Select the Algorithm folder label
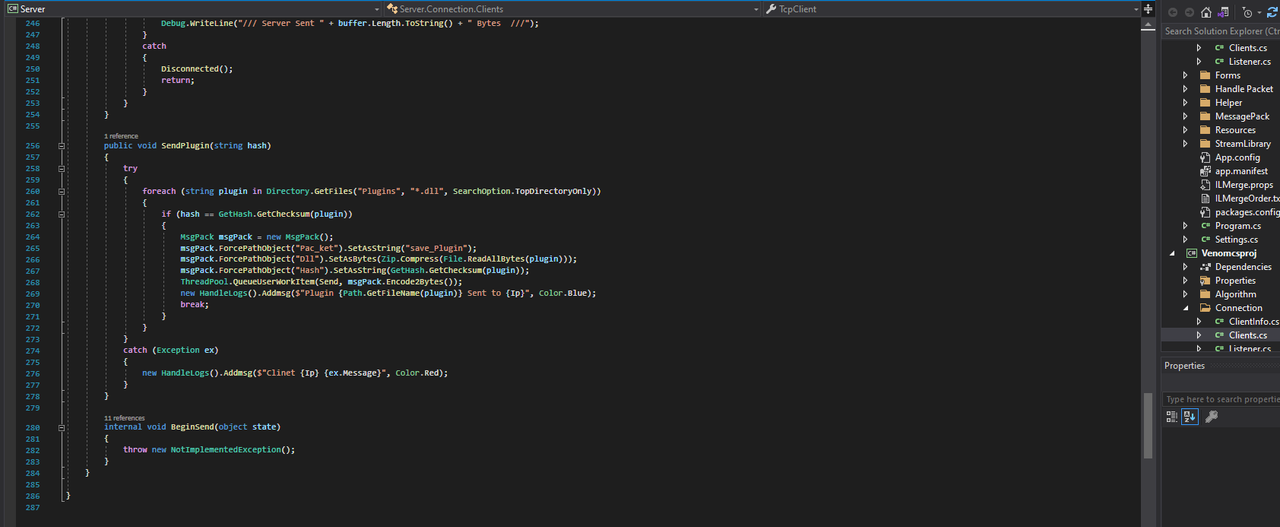This screenshot has height=527, width=1280. point(1236,294)
